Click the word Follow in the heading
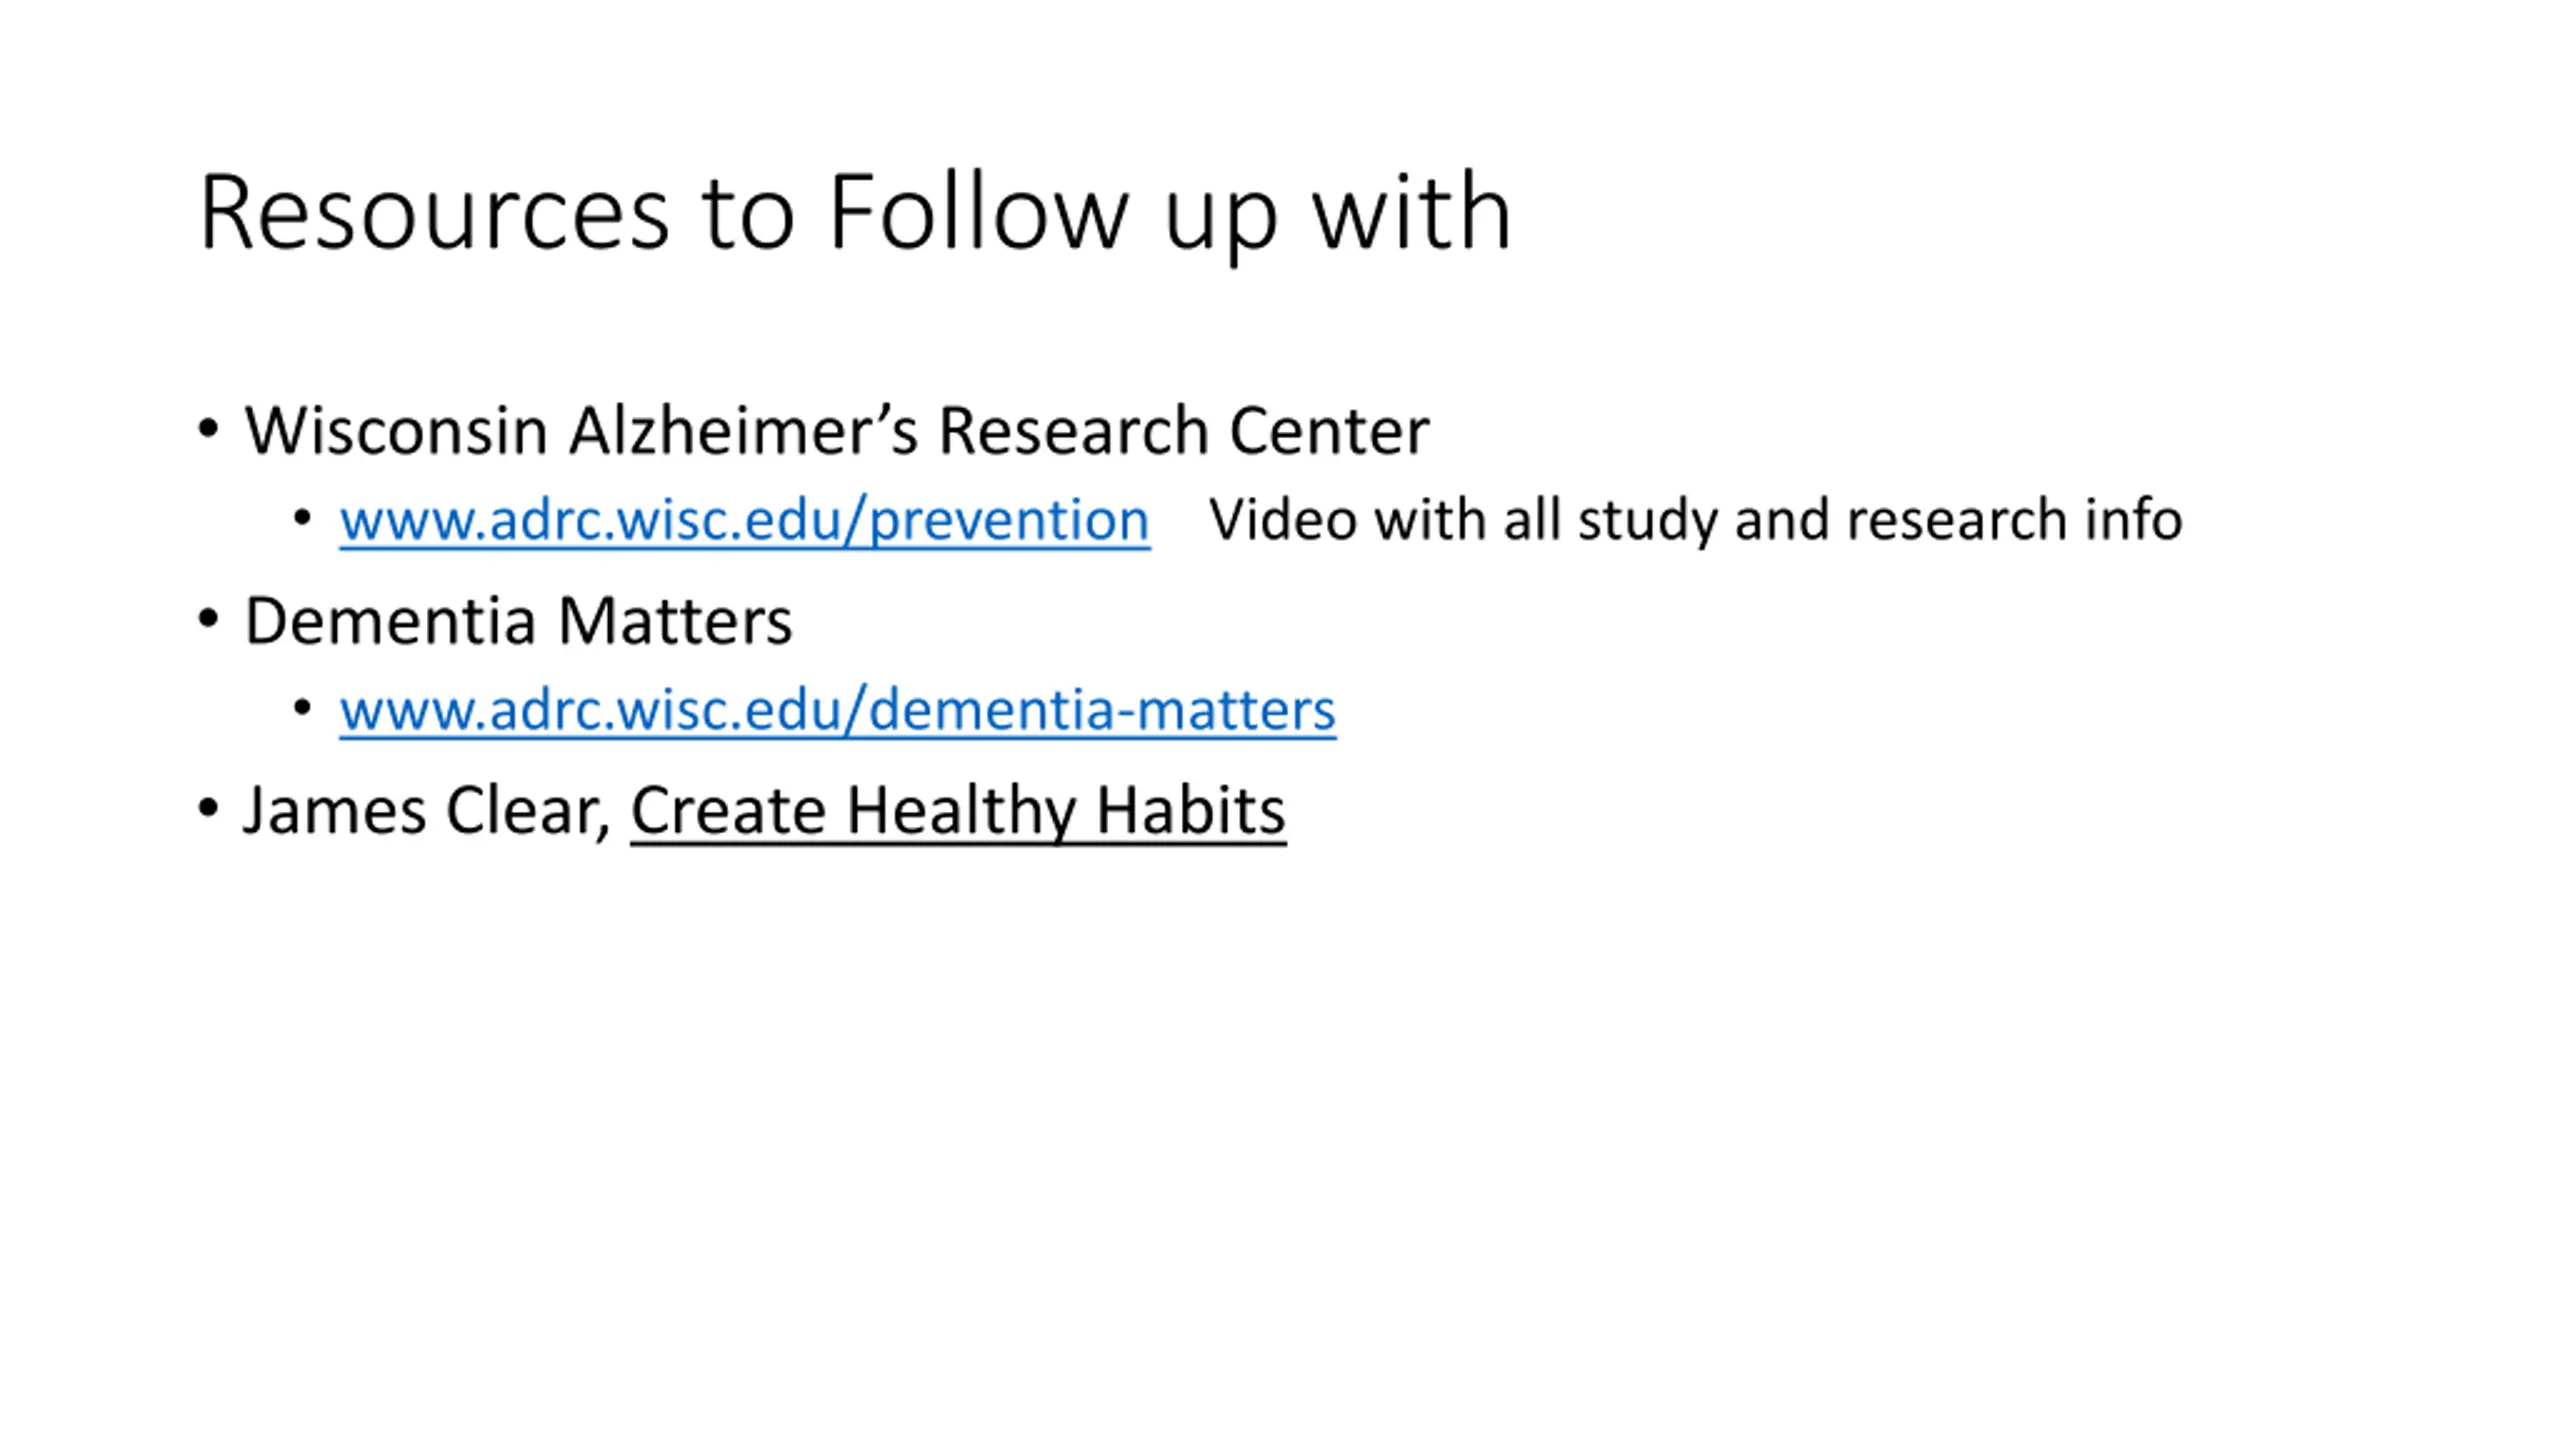Image resolution: width=2560 pixels, height=1440 pixels. click(978, 212)
